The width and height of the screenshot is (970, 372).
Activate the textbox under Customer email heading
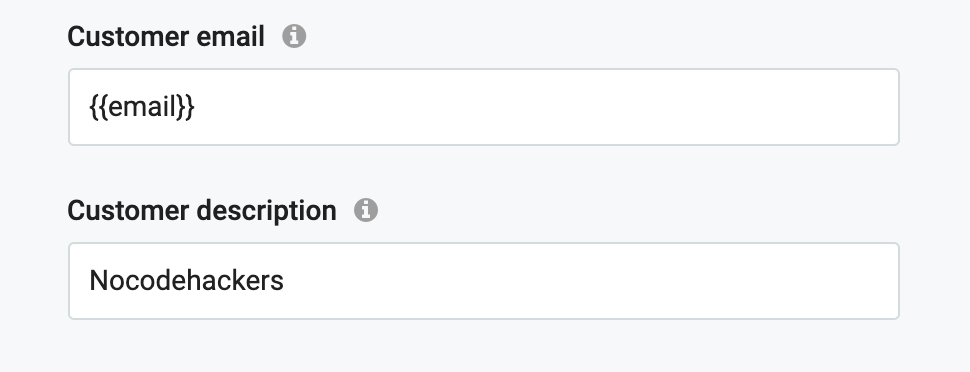pyautogui.click(x=483, y=107)
